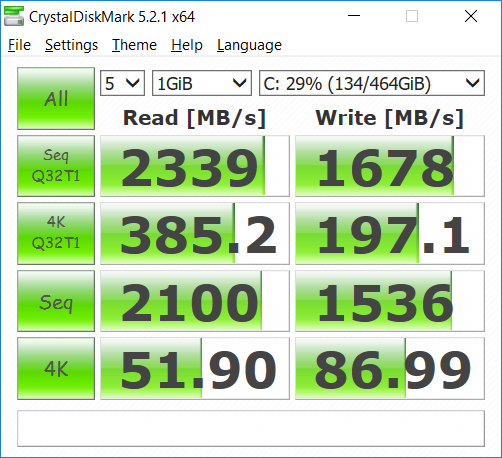The width and height of the screenshot is (502, 458).
Task: Click the CrystalDiskMark app icon in title bar
Action: (x=14, y=16)
